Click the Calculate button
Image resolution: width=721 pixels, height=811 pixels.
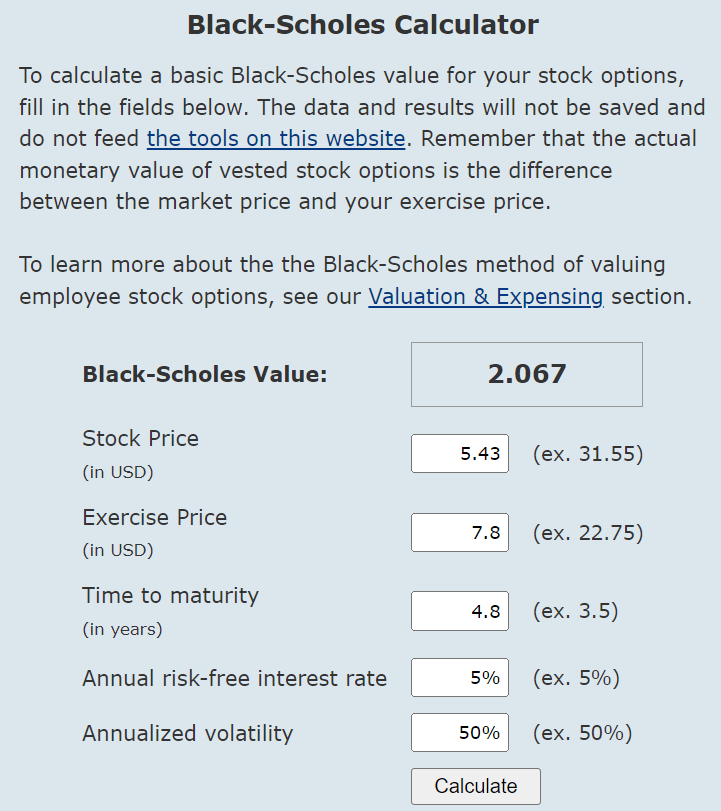pos(476,786)
